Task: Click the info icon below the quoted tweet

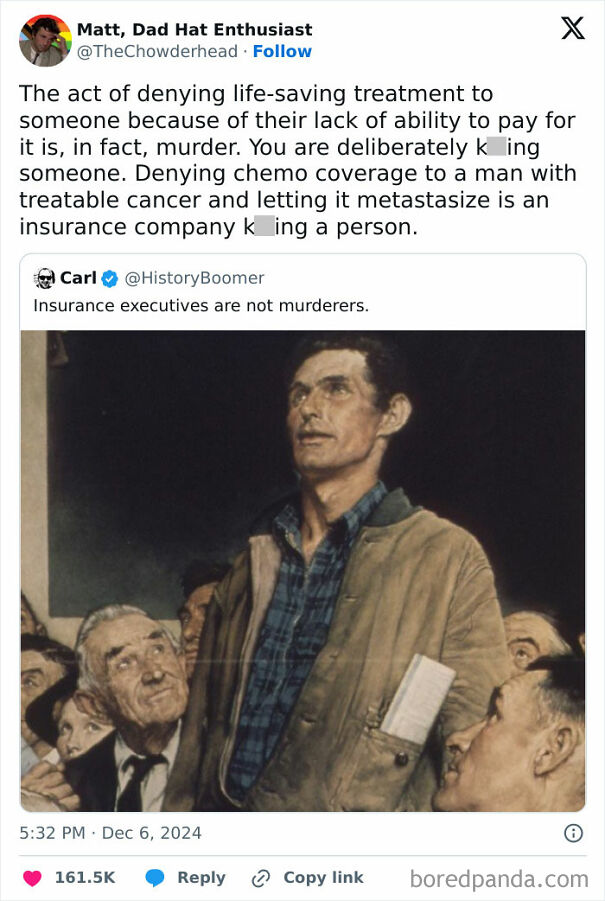Action: (x=572, y=832)
